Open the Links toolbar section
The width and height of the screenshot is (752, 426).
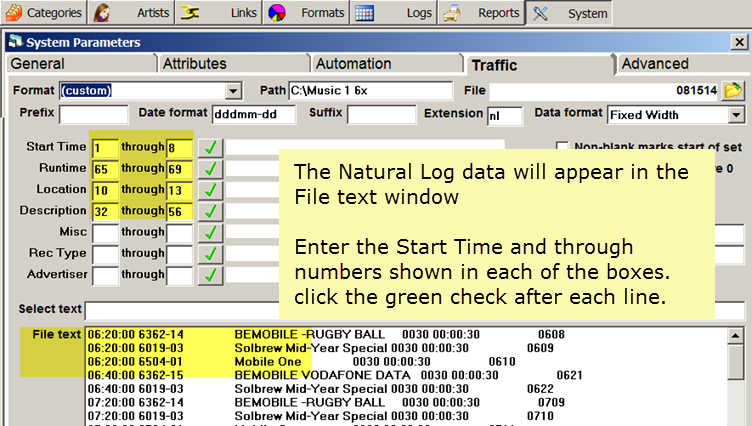click(218, 12)
